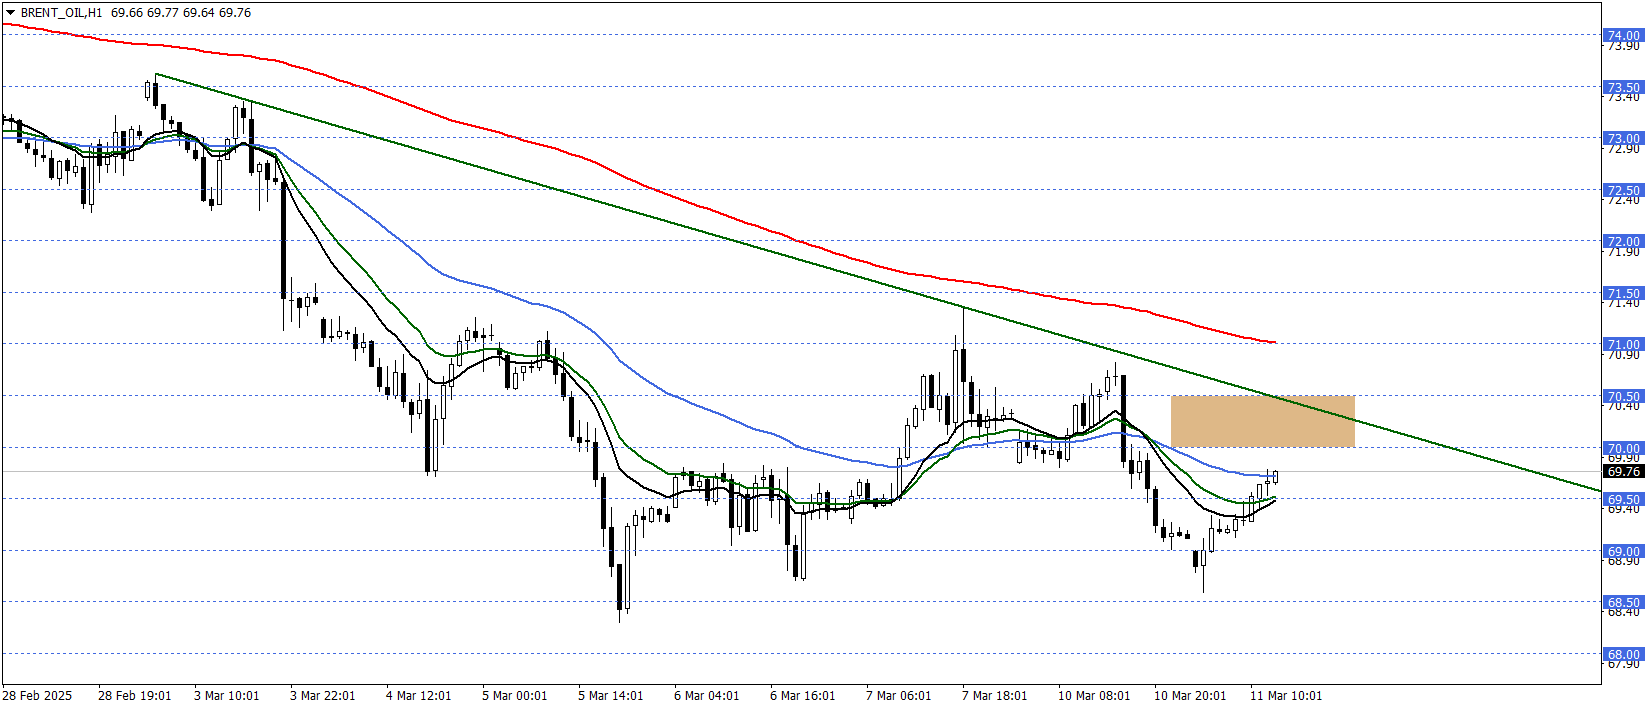The image size is (1651, 708).
Task: Click the 5 Mar 14:01 time label
Action: tap(611, 695)
